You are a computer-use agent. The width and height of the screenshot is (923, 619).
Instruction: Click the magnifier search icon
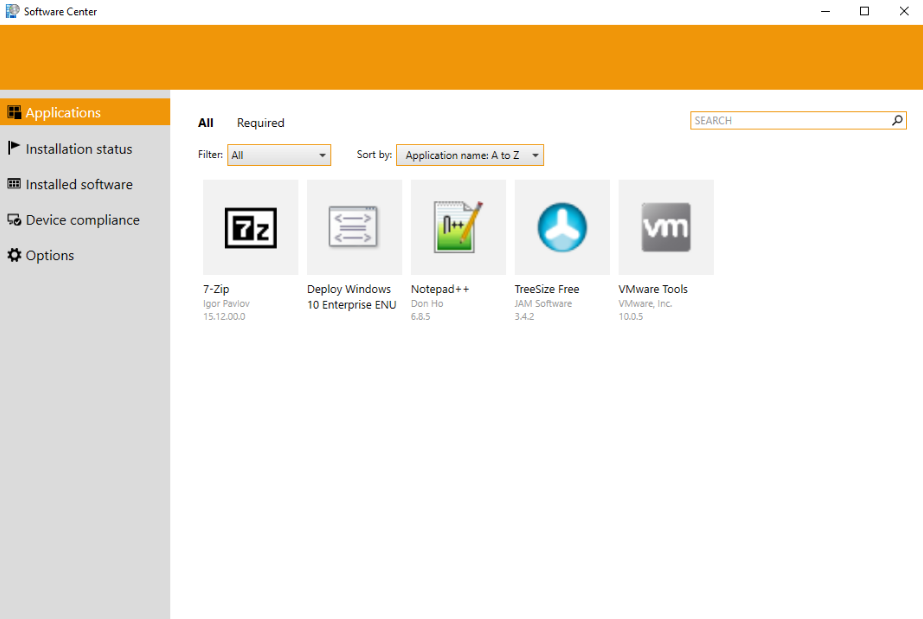(x=897, y=120)
